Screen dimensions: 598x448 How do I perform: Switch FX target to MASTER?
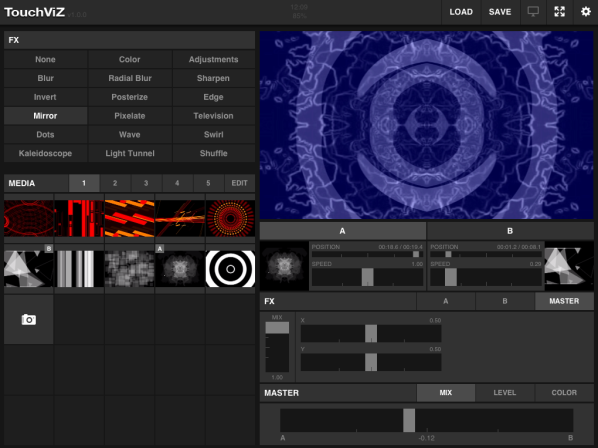click(x=564, y=301)
